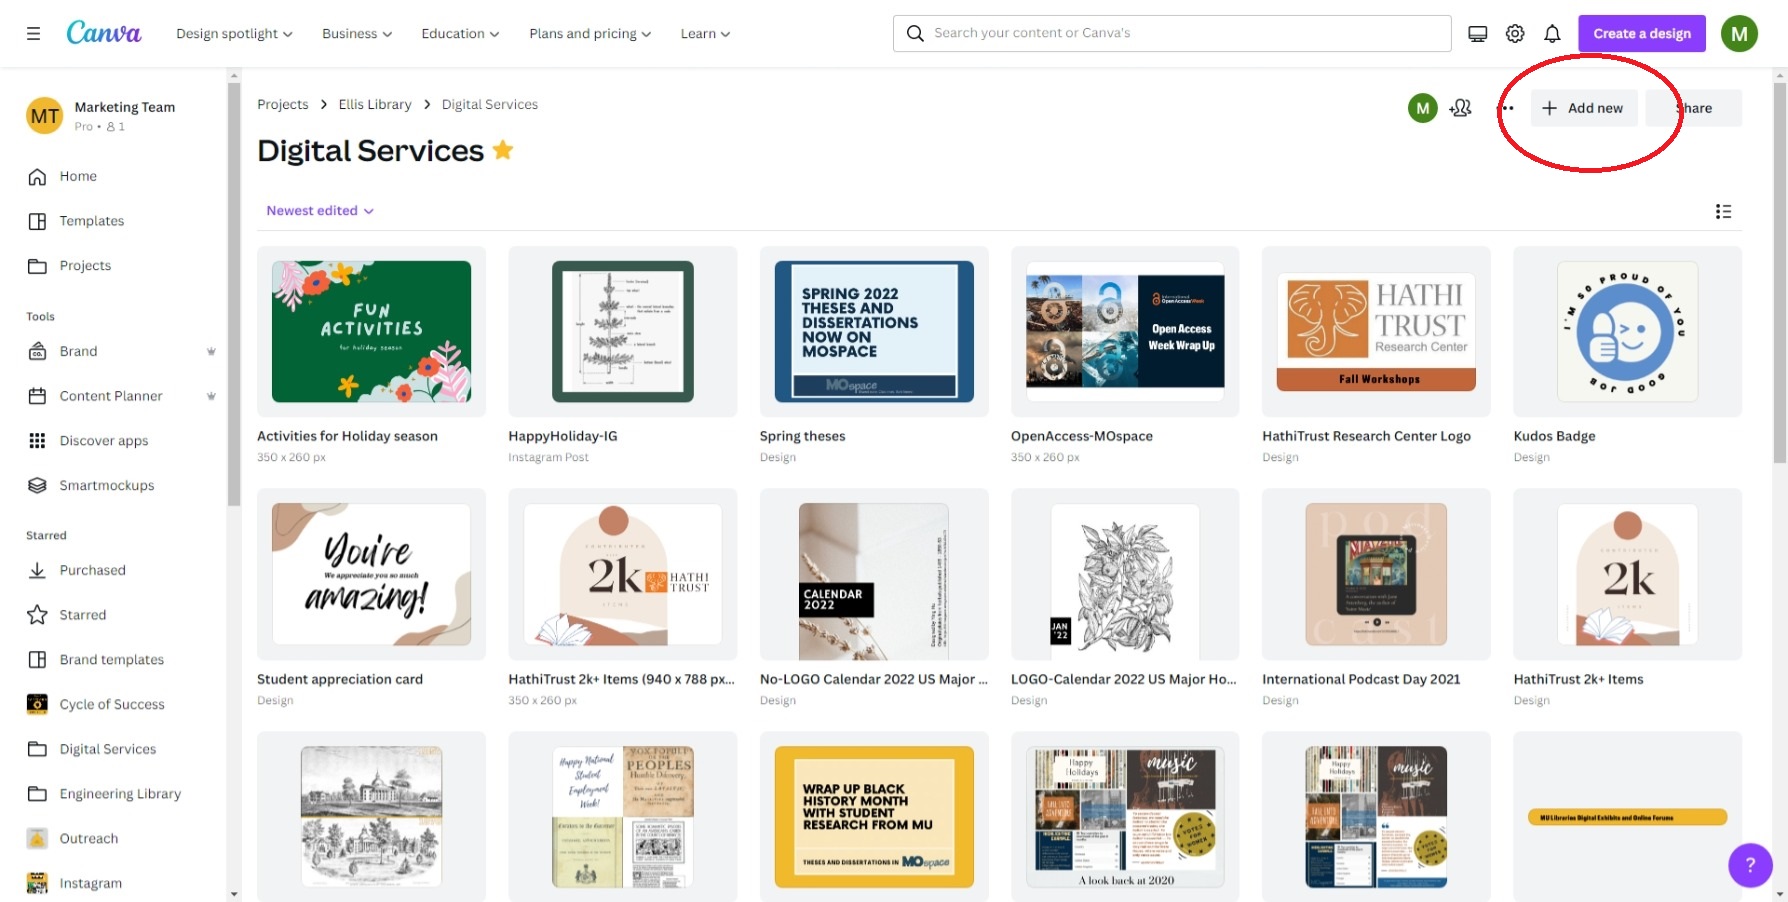Switch to list view icon
The width and height of the screenshot is (1788, 902).
coord(1723,211)
